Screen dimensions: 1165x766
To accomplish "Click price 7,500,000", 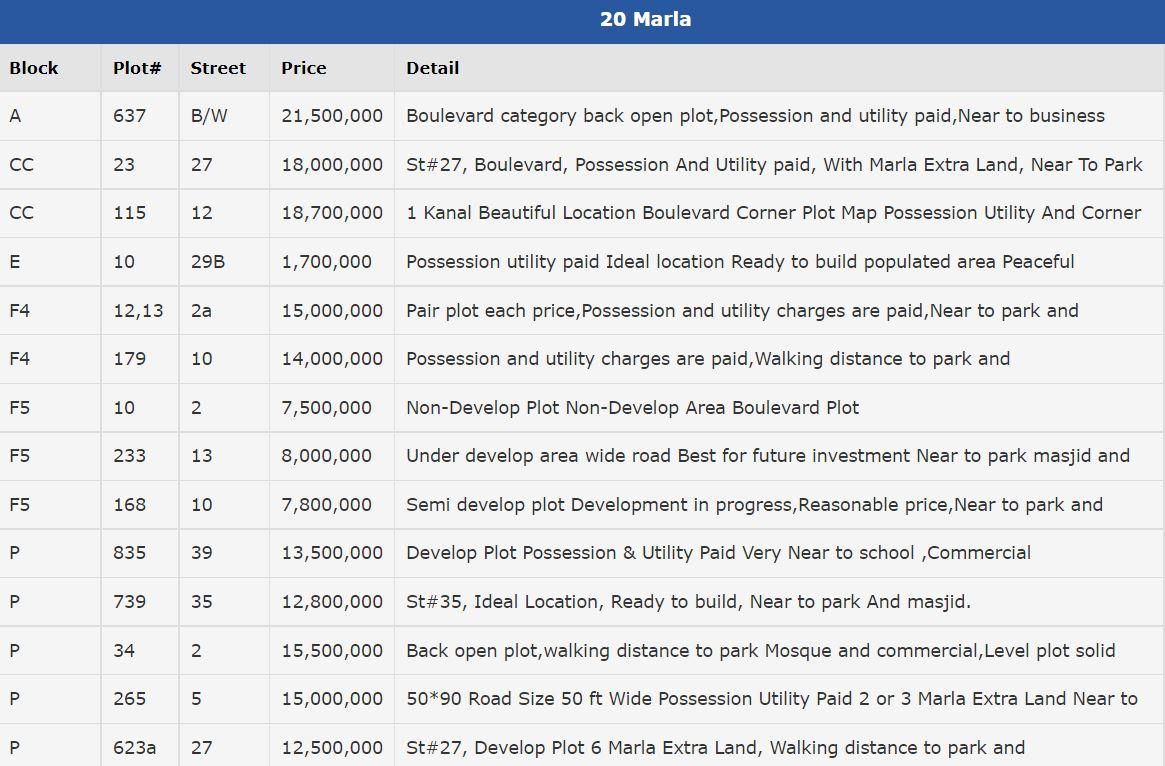I will (326, 408).
